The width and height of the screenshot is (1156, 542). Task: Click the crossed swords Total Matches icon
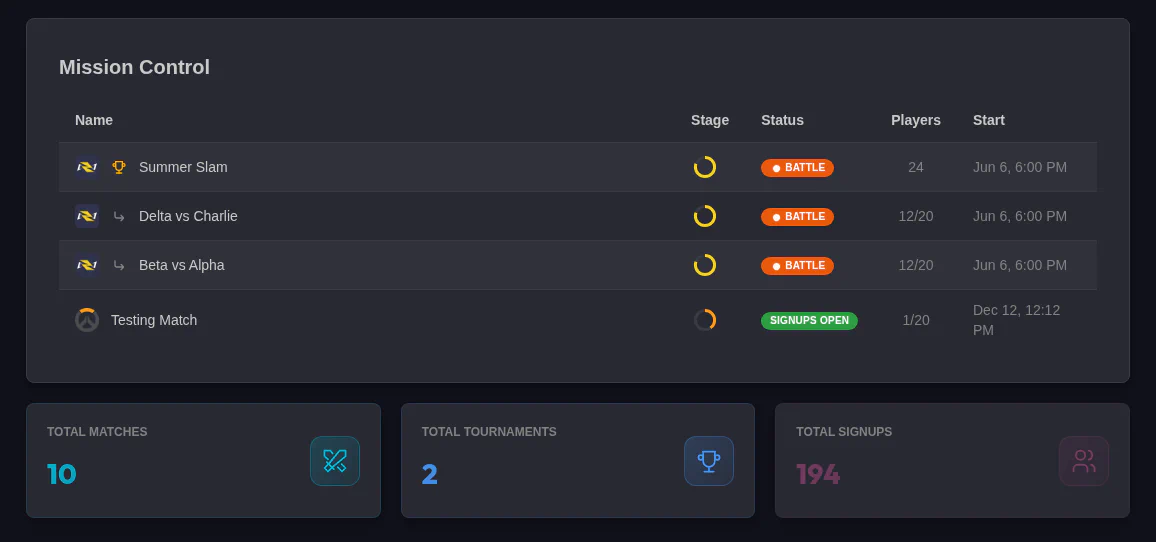335,461
